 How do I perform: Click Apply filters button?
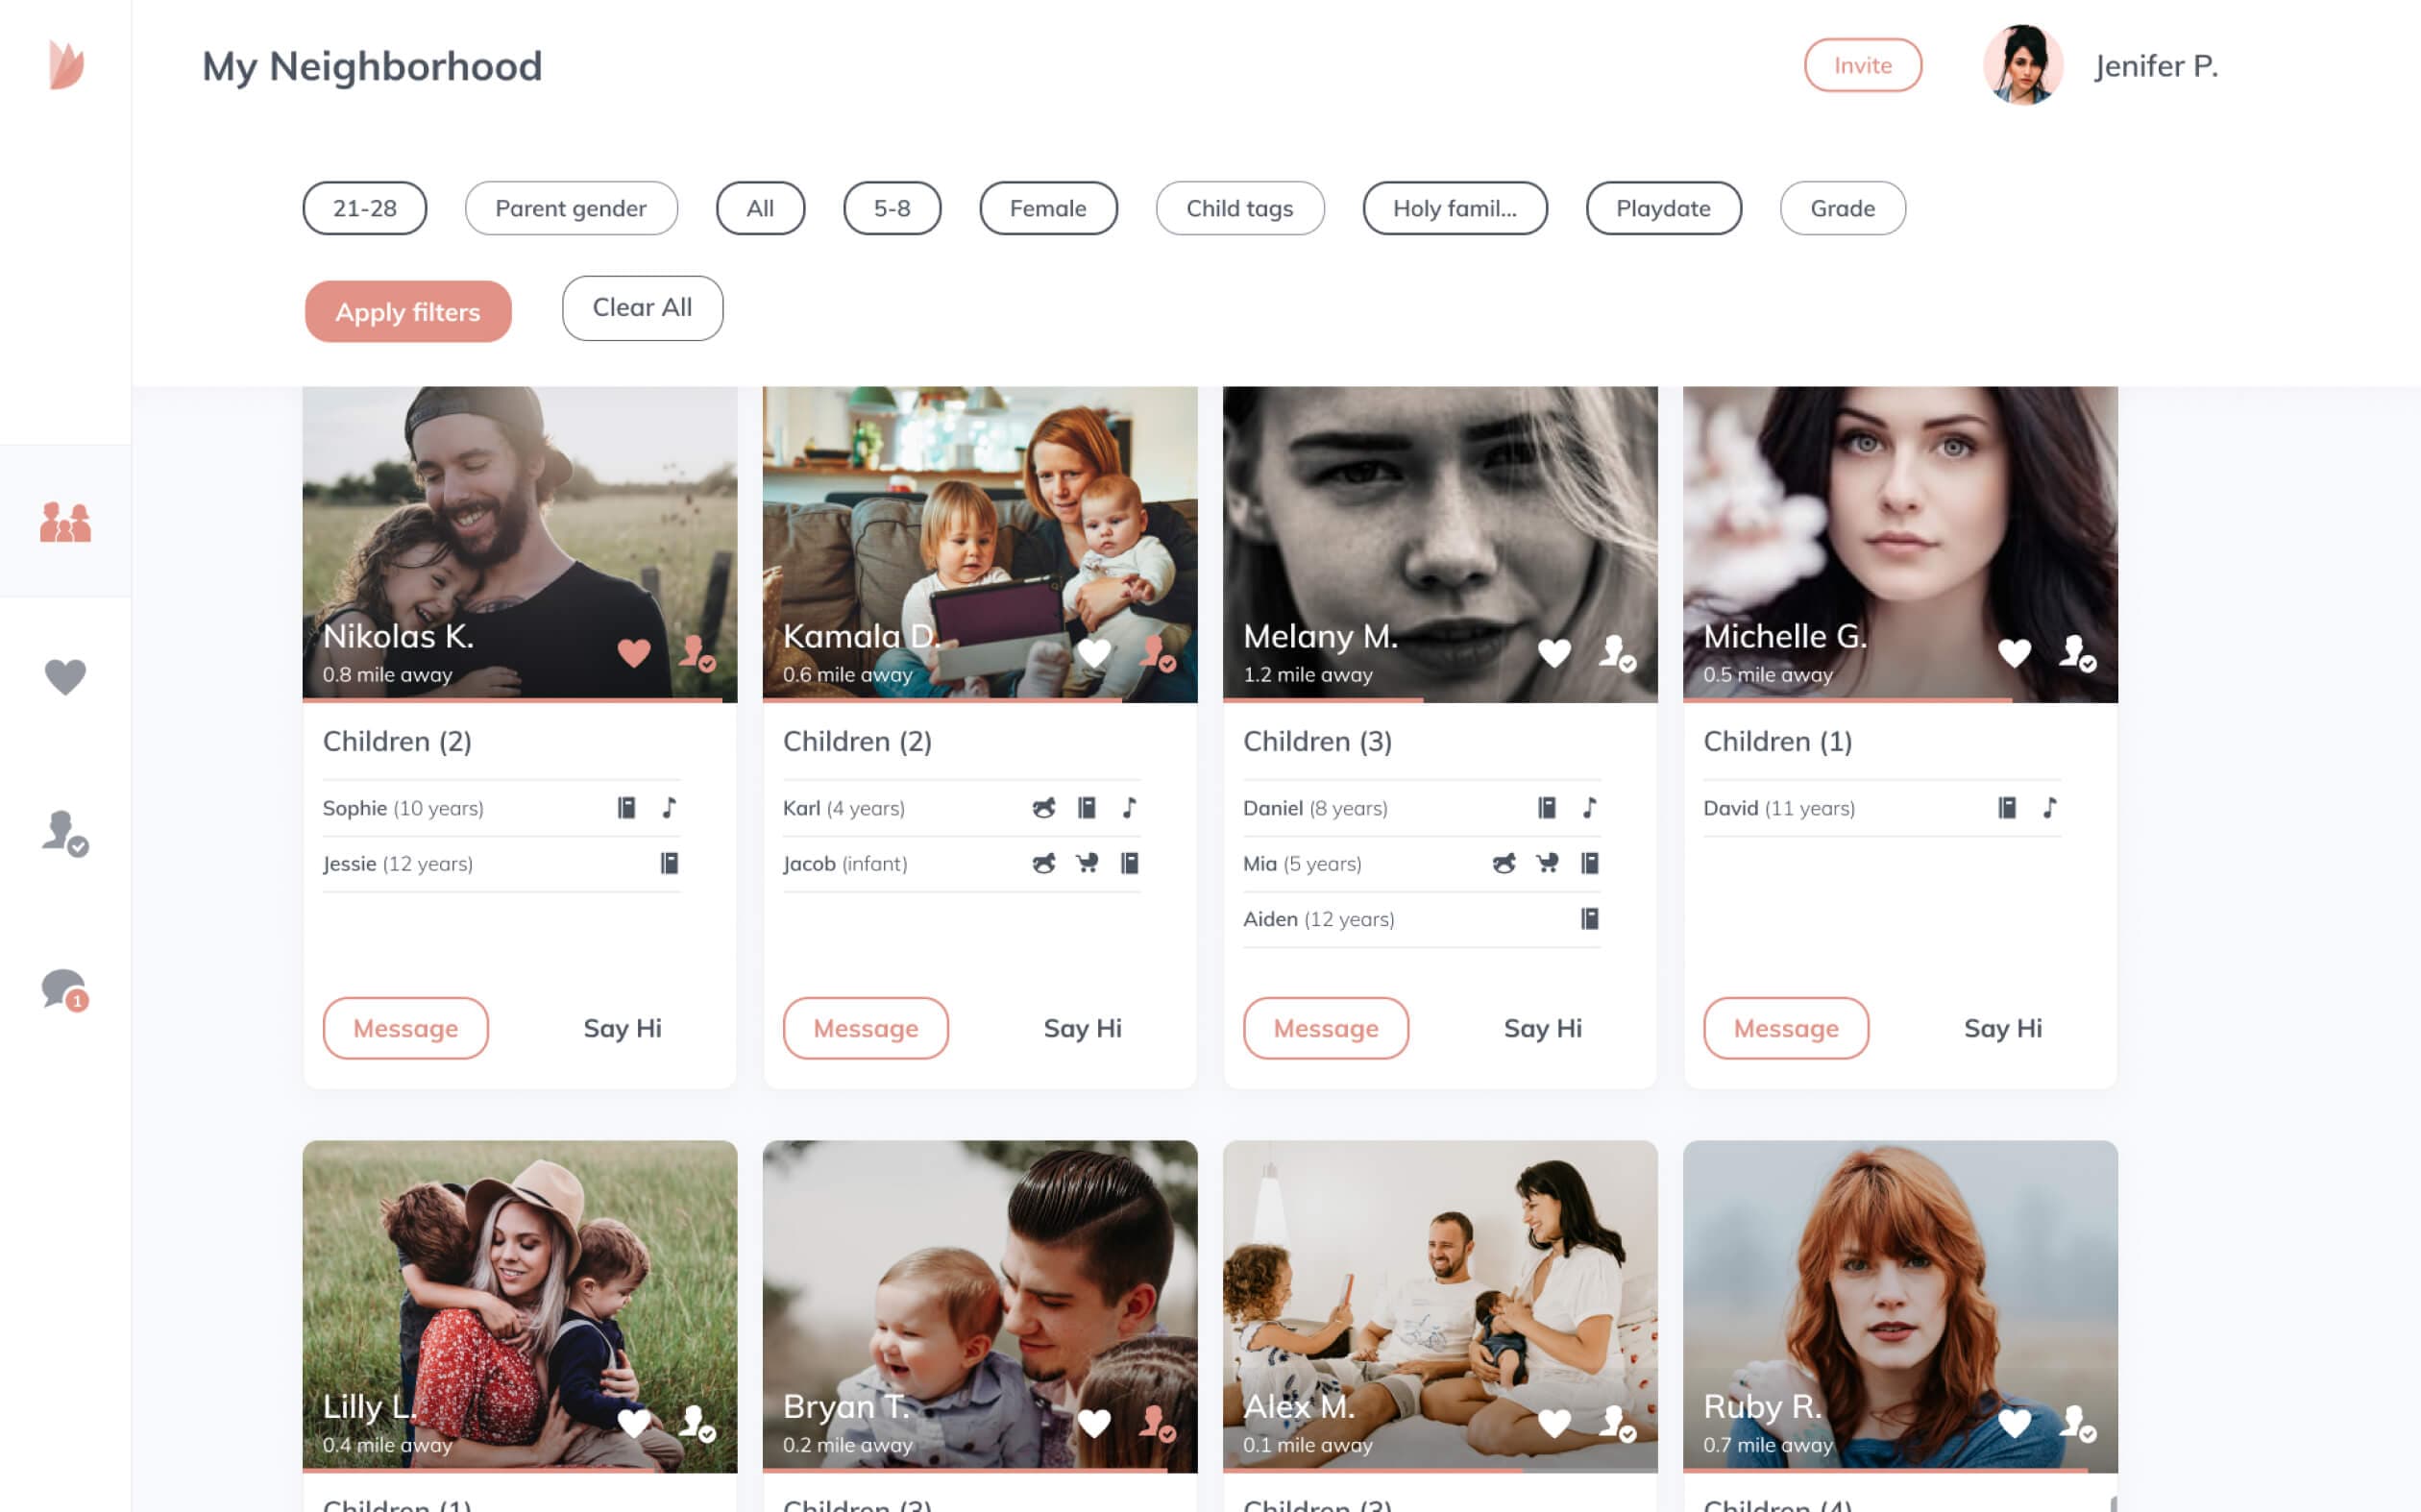coord(405,310)
